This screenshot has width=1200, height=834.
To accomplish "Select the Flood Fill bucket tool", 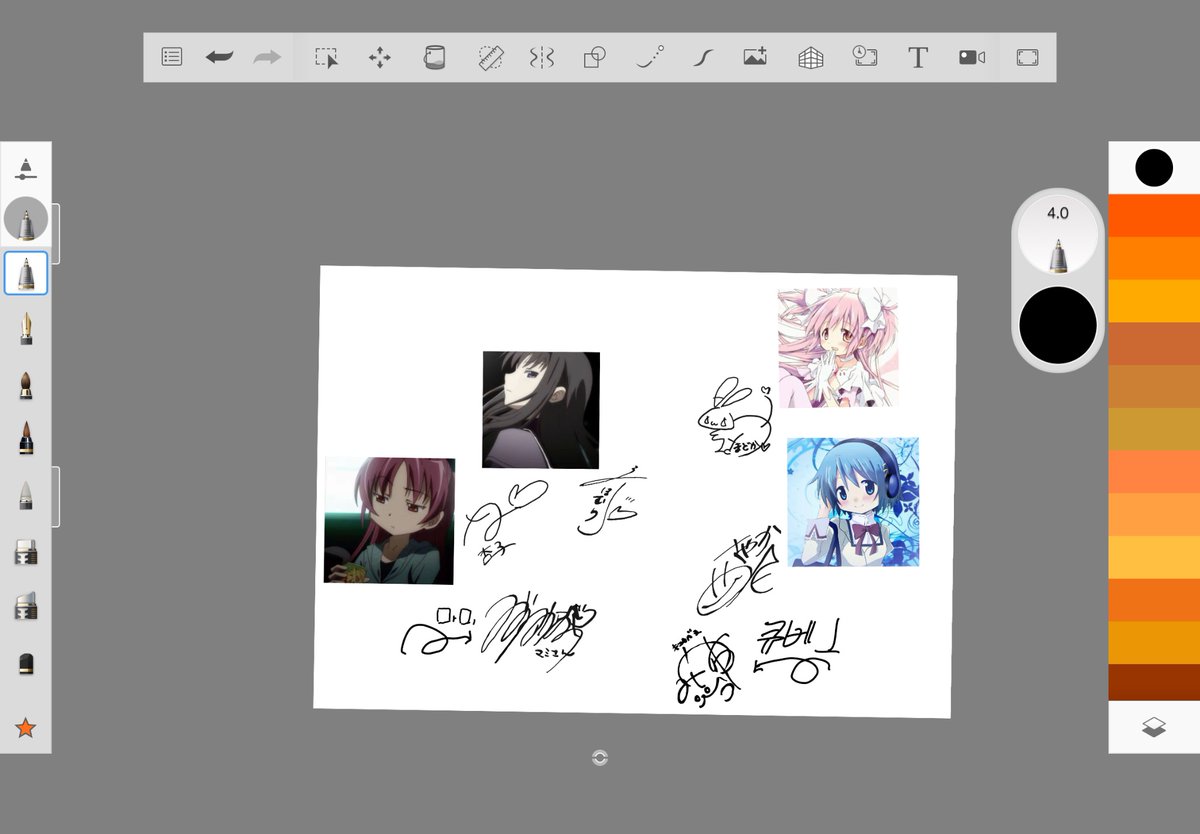I will pyautogui.click(x=434, y=57).
